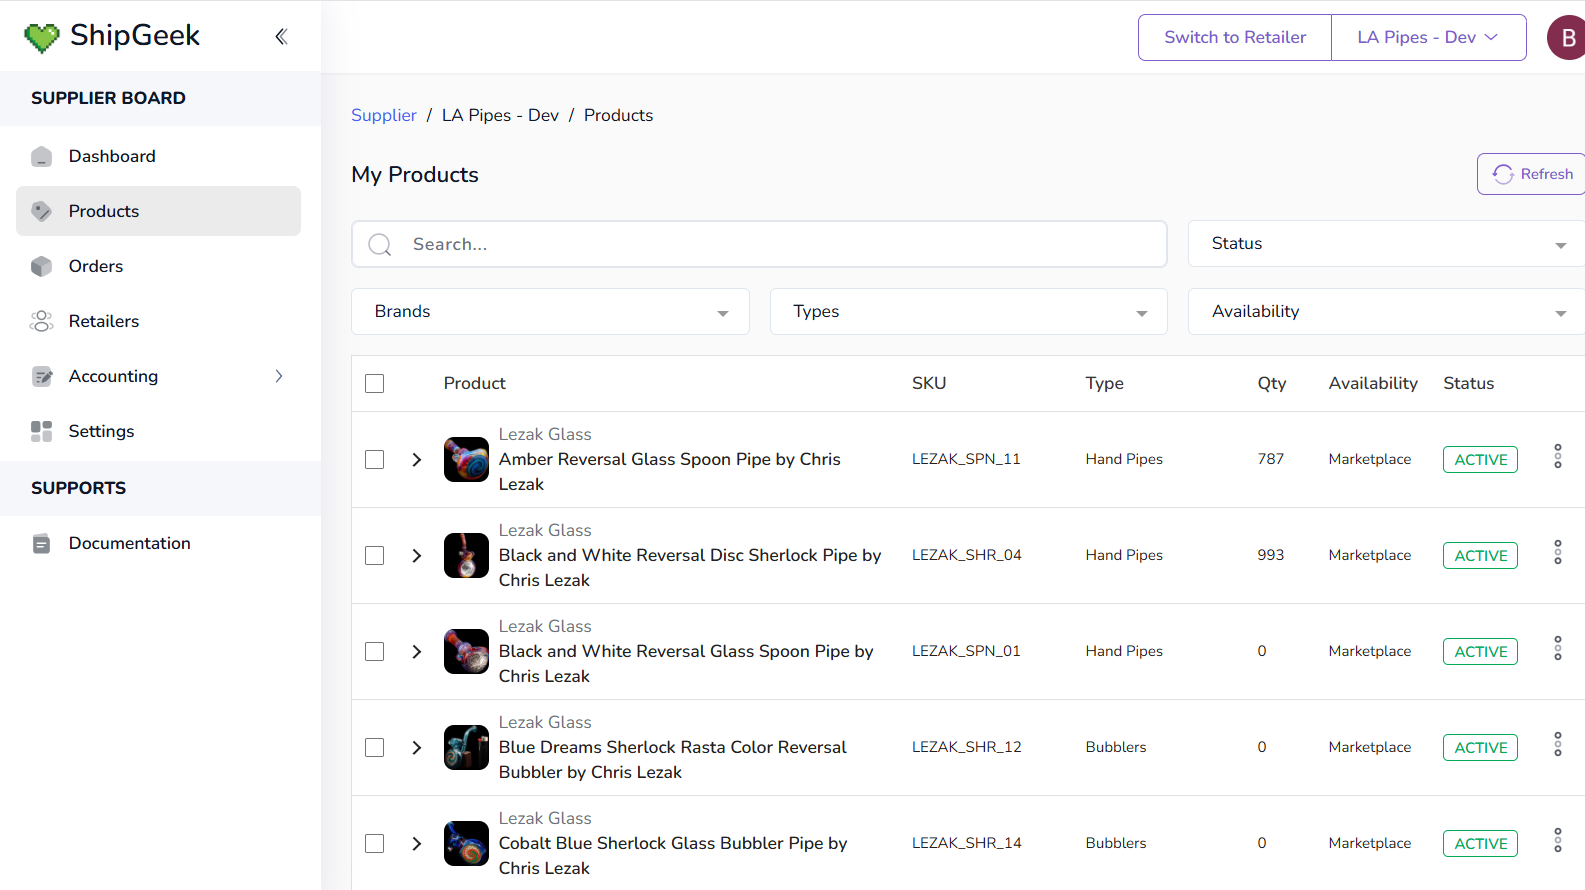Check the LEZAK_SPN_01 product row

(375, 652)
